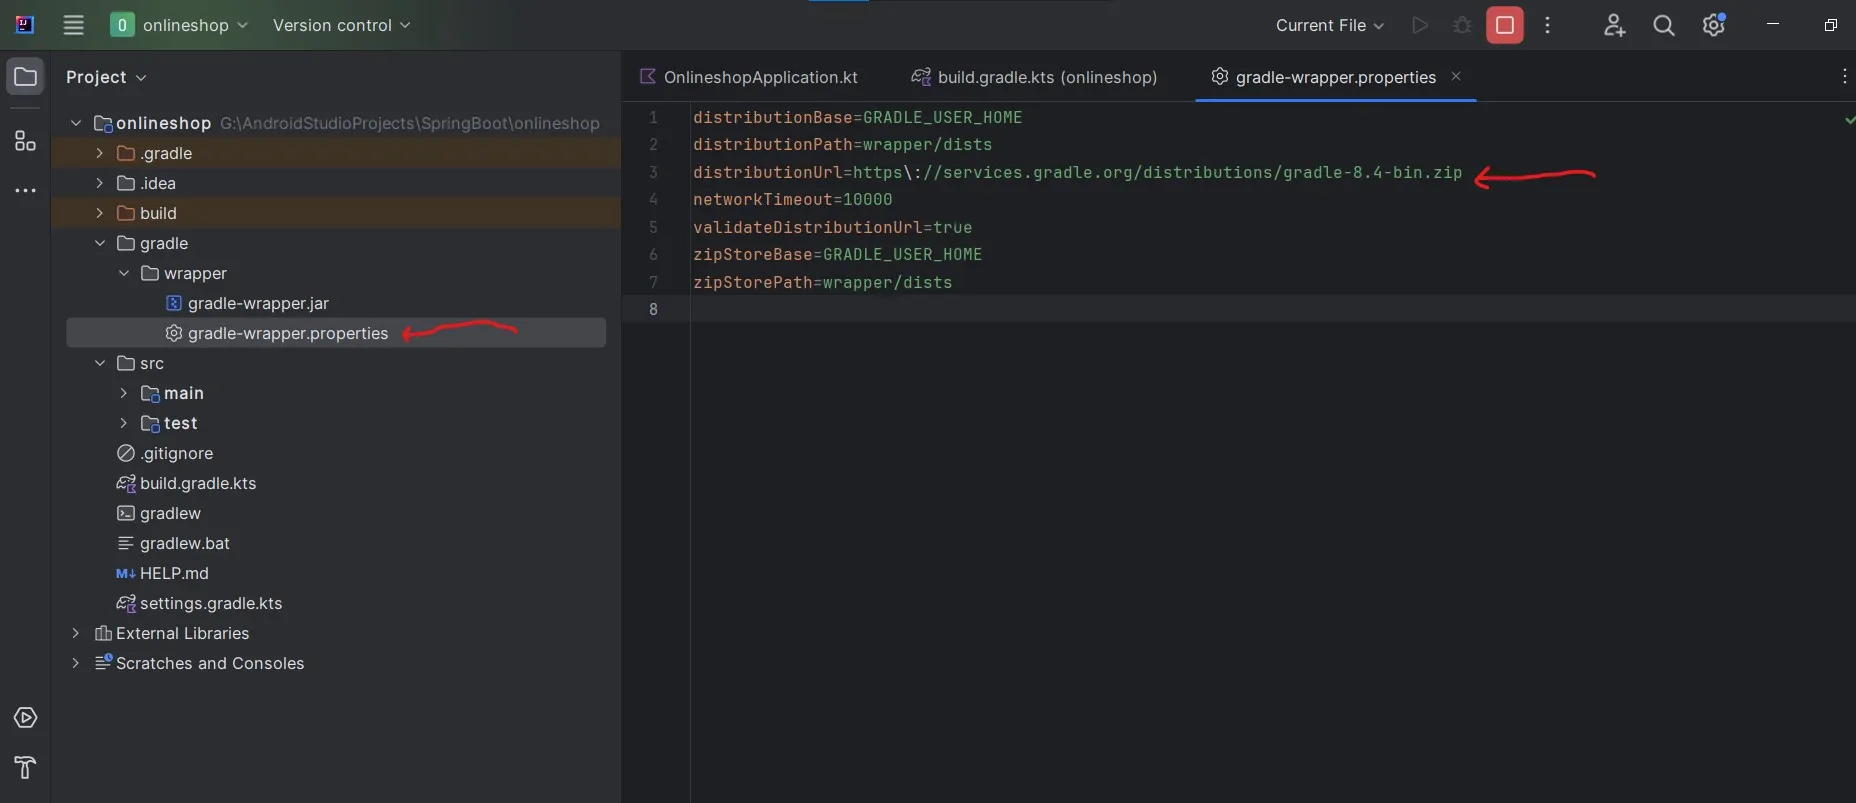Click the distributionBase=GRADLE_USER_HOME line
The width and height of the screenshot is (1856, 803).
coord(857,117)
